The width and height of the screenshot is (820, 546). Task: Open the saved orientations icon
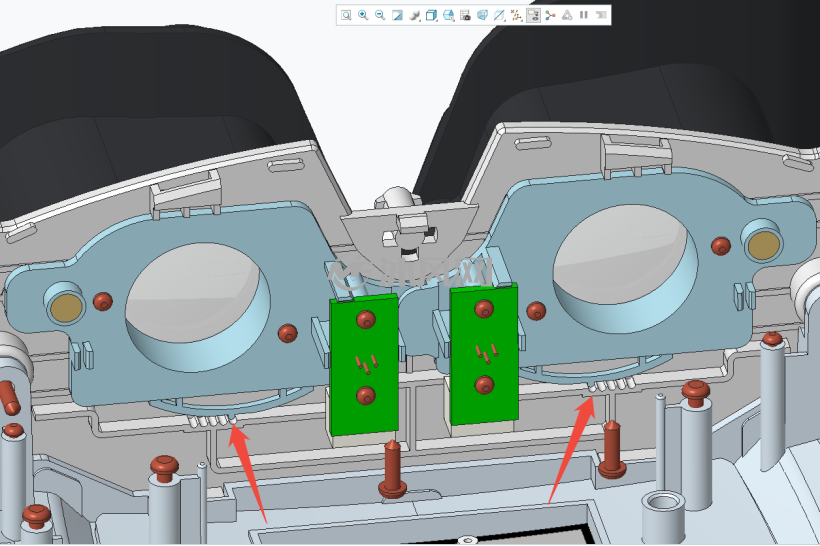tap(448, 15)
